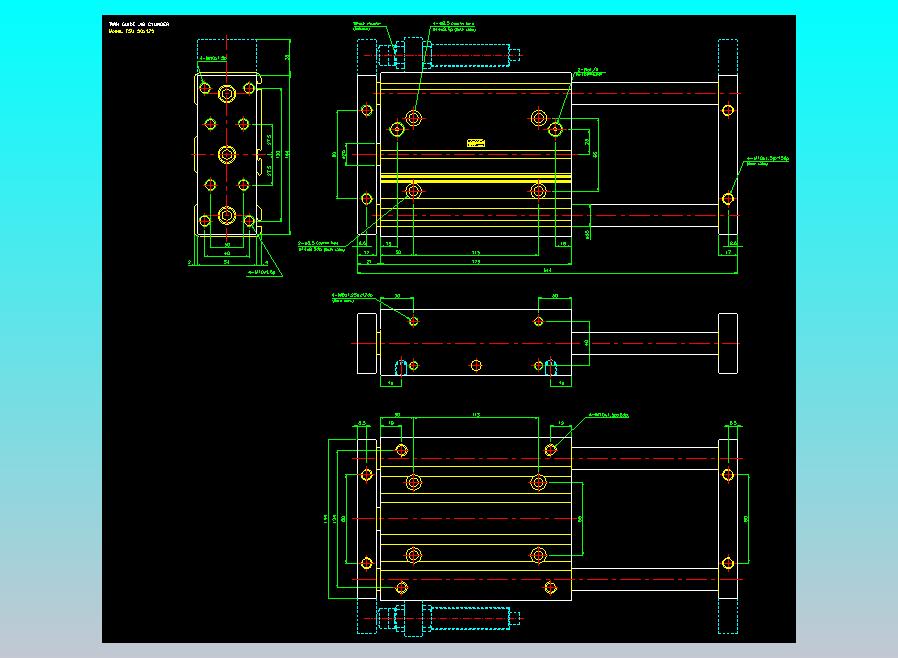
Task: Pick the "4-M10x1.5p" leader note under end view
Action: coord(263,273)
